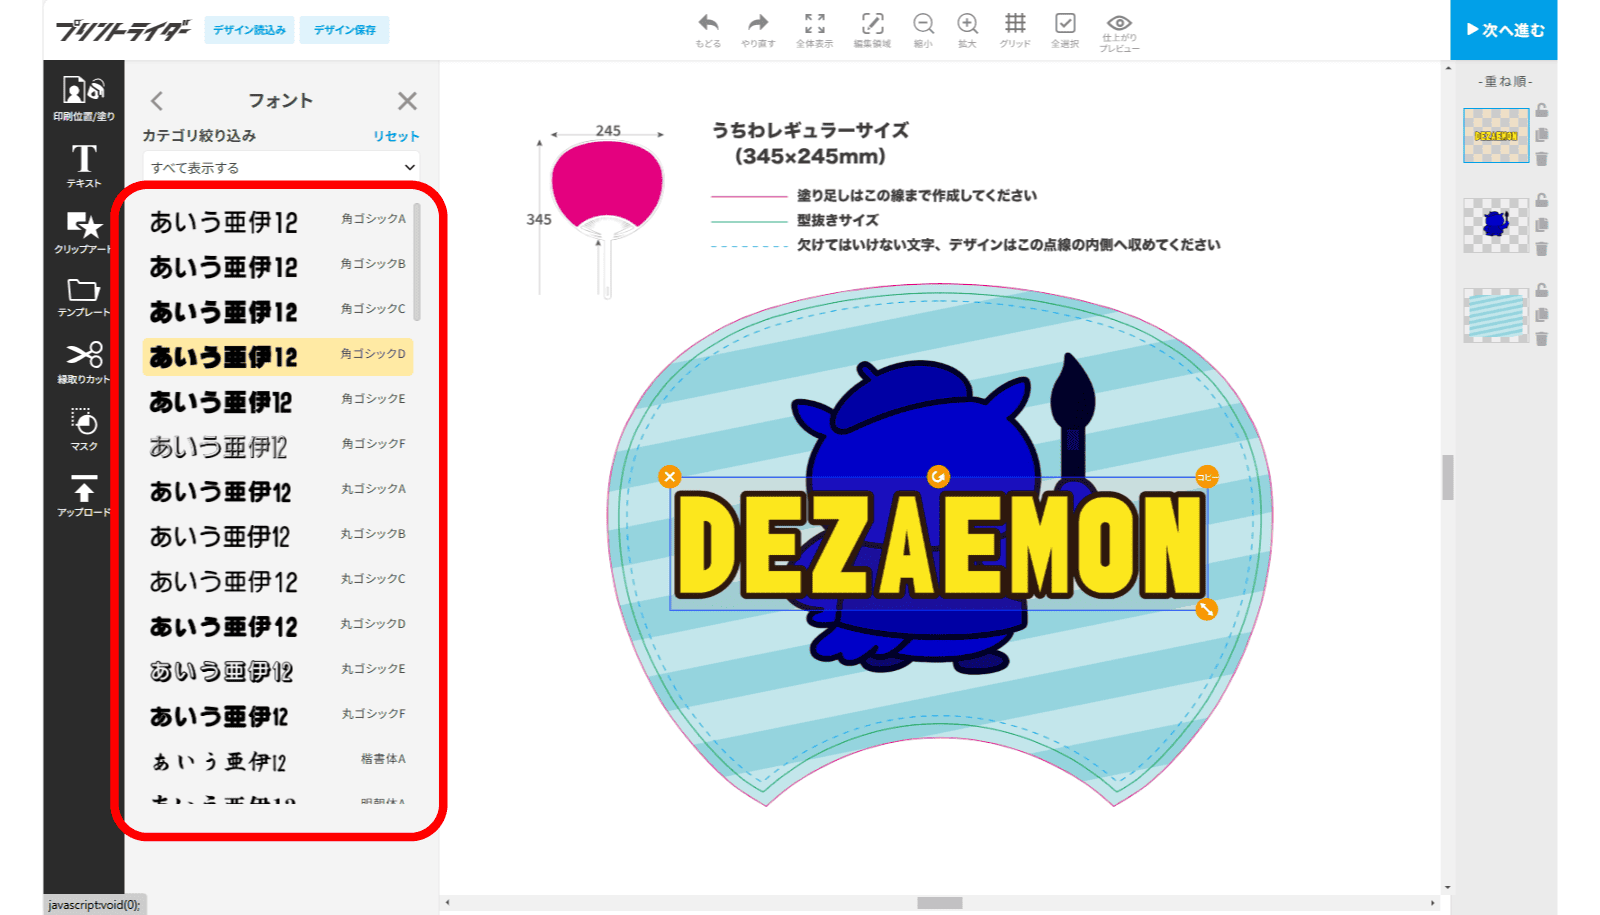The image size is (1600, 915).
Task: Select the 角ゴシックF font
Action: coord(278,446)
